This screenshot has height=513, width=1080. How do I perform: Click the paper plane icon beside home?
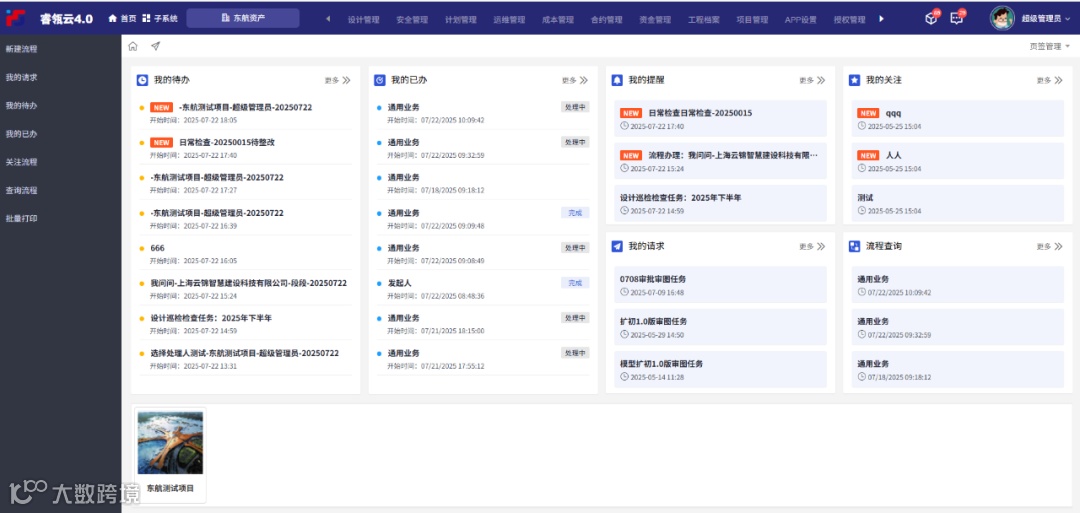(x=156, y=46)
